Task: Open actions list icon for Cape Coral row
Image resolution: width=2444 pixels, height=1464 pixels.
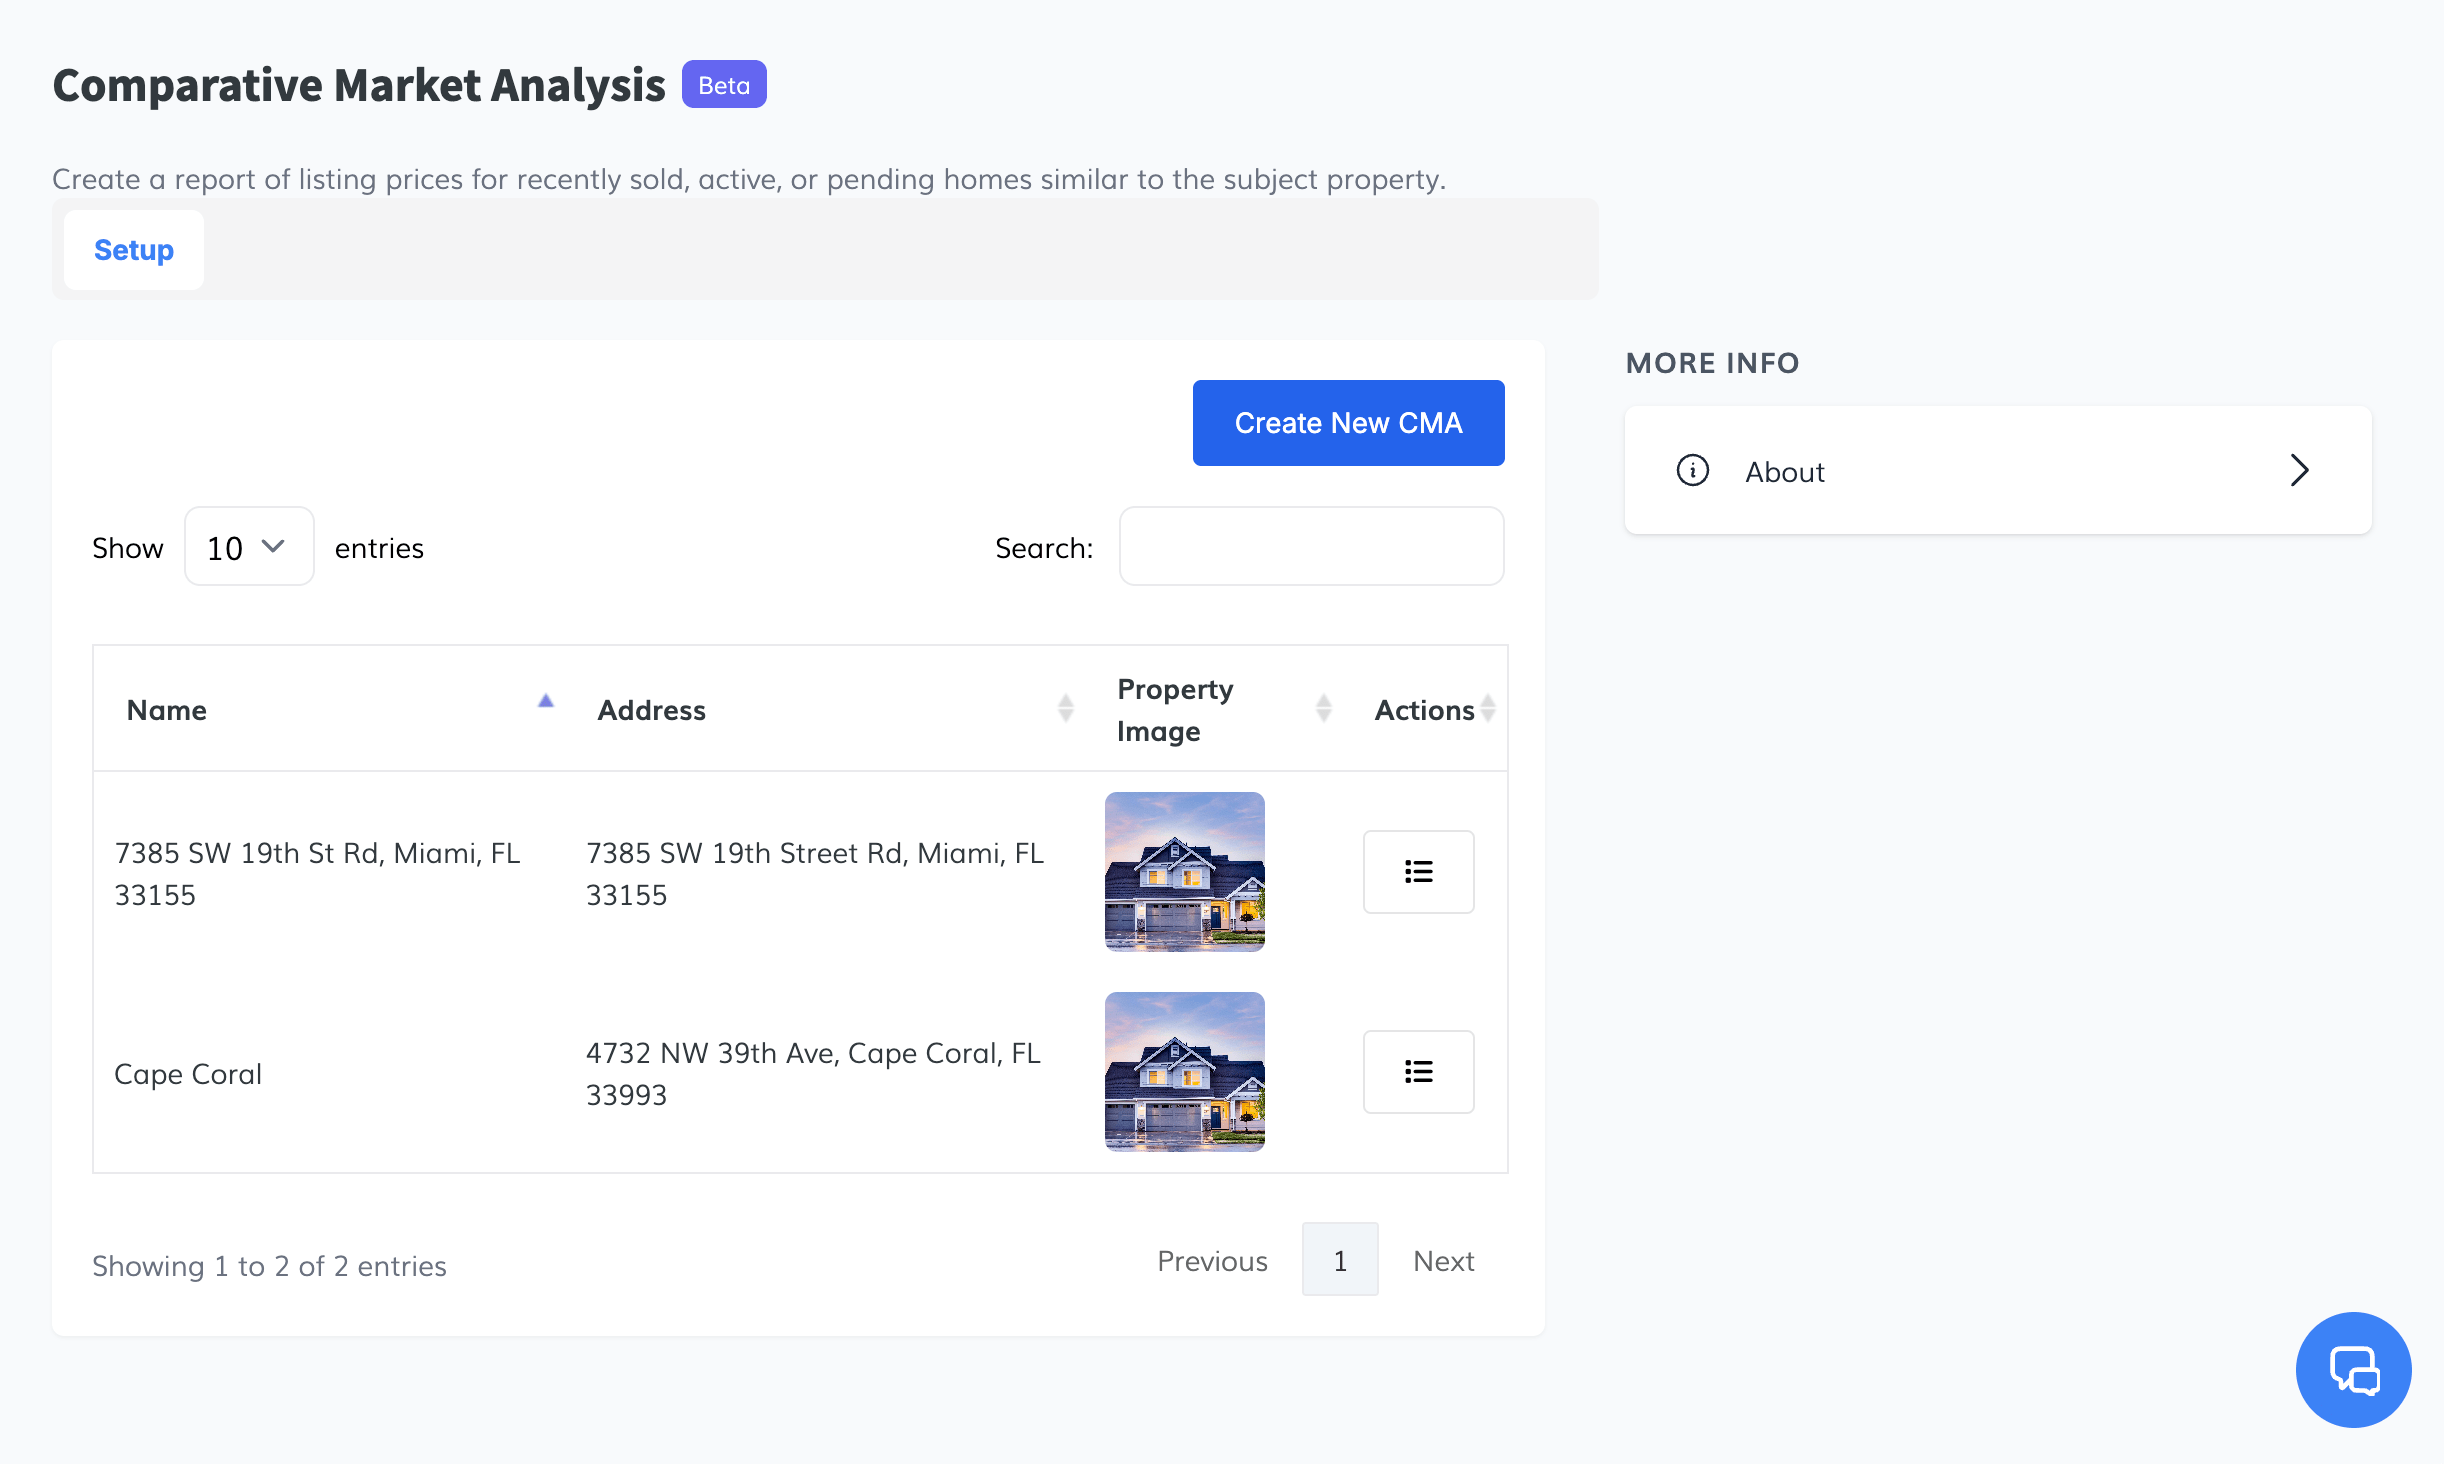Action: (x=1417, y=1071)
